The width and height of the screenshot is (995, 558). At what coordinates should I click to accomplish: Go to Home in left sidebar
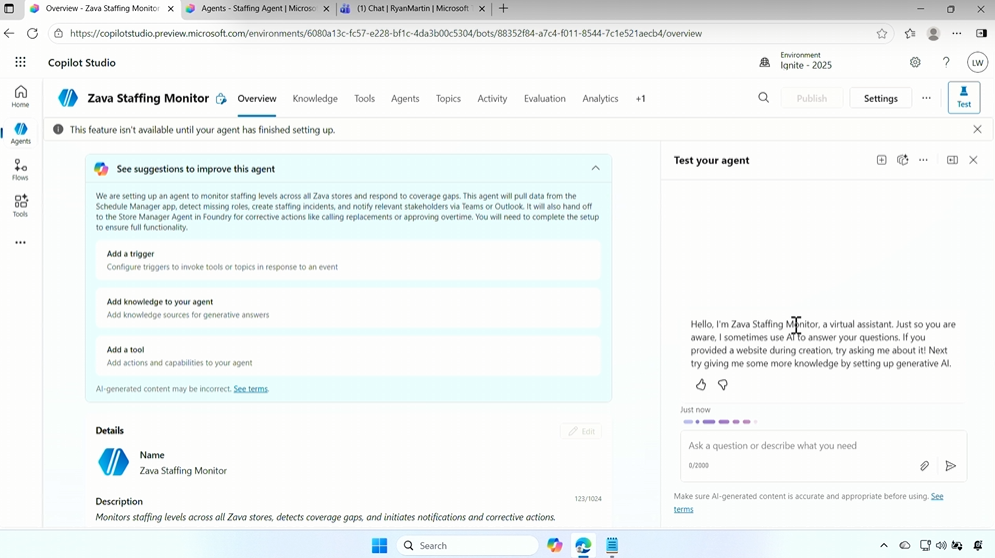tap(20, 96)
